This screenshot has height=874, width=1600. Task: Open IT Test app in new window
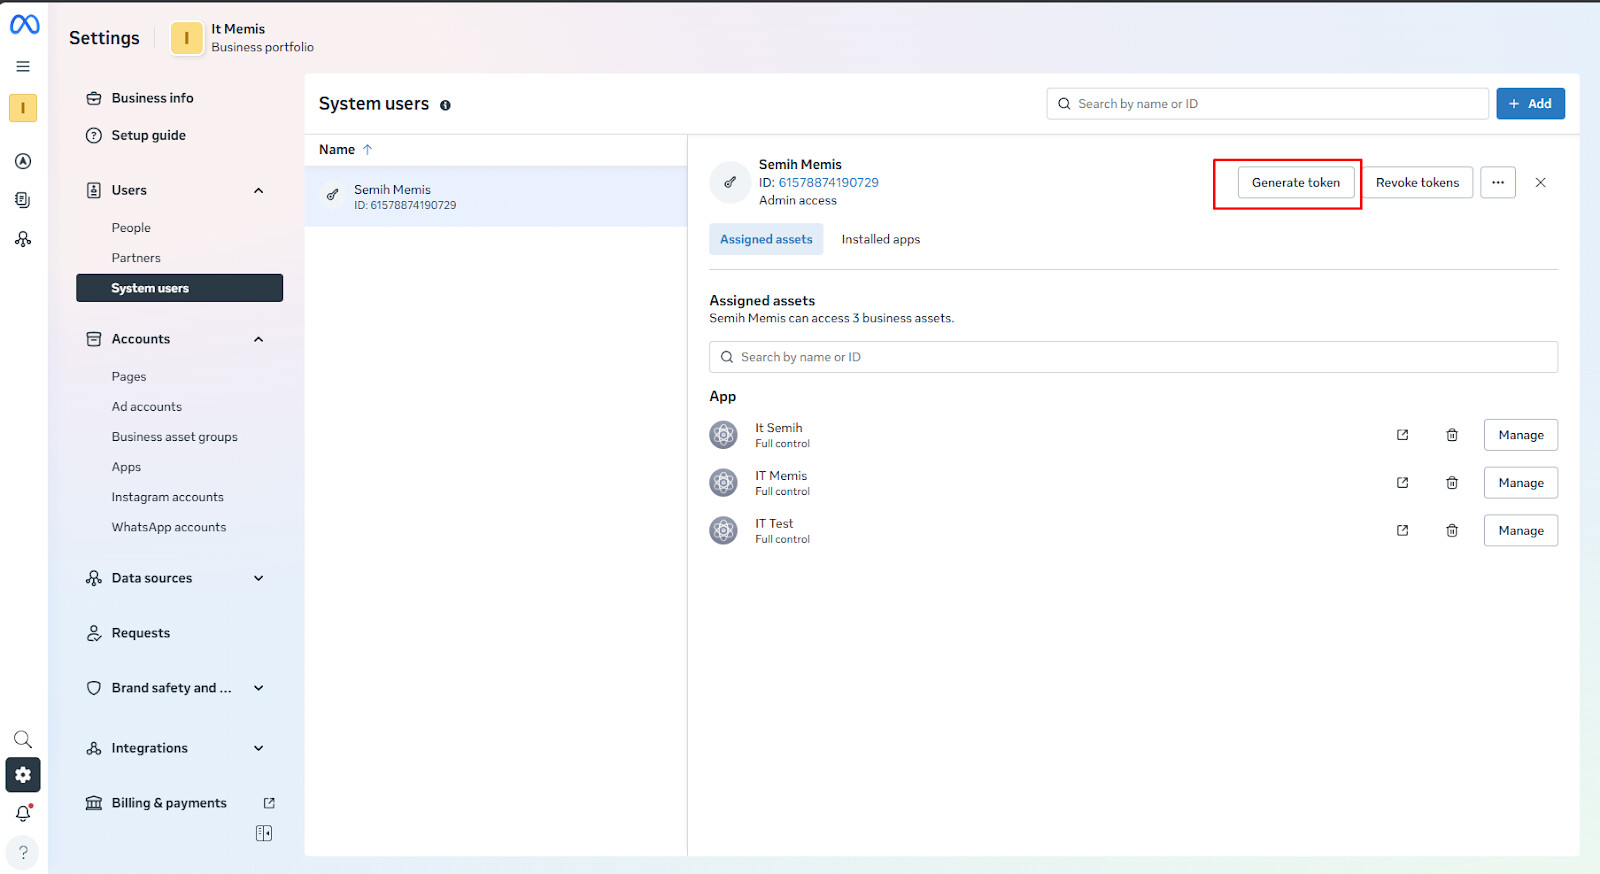1402,531
